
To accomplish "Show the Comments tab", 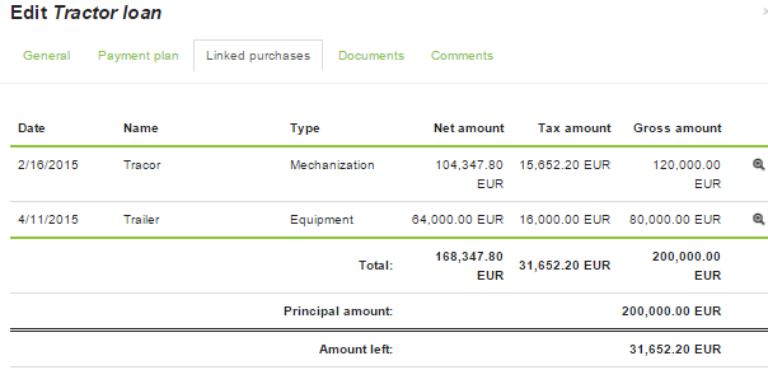I will tap(462, 55).
